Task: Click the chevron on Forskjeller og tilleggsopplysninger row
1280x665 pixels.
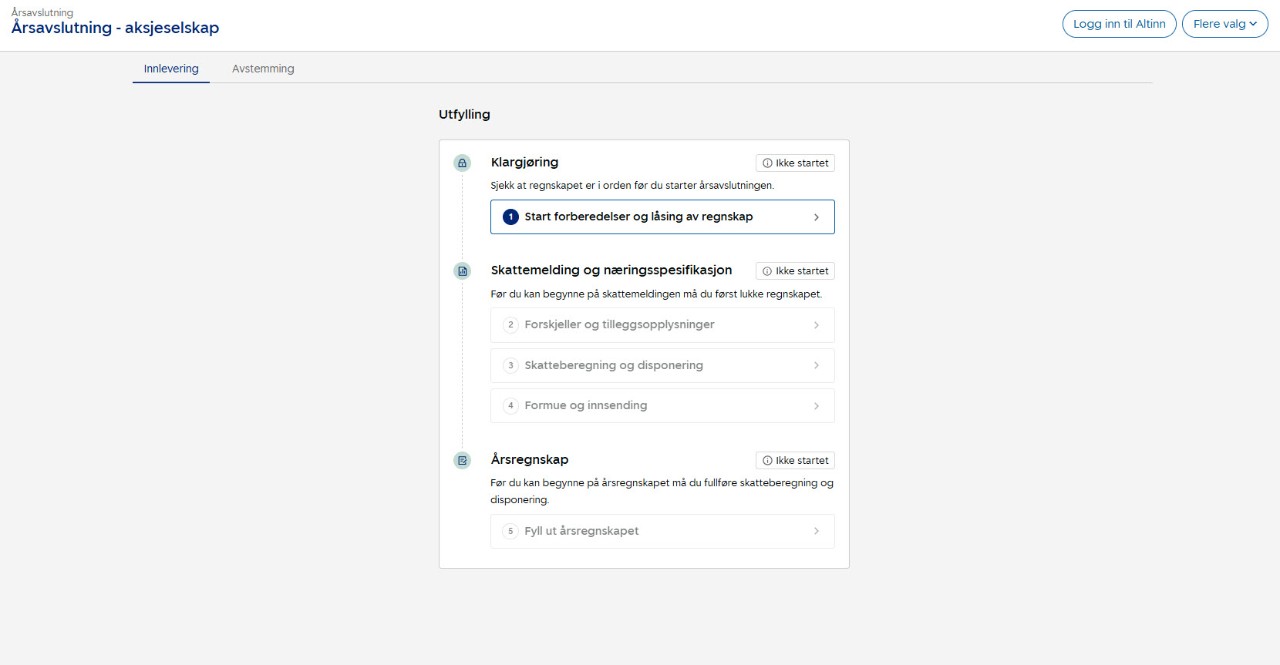Action: (816, 325)
